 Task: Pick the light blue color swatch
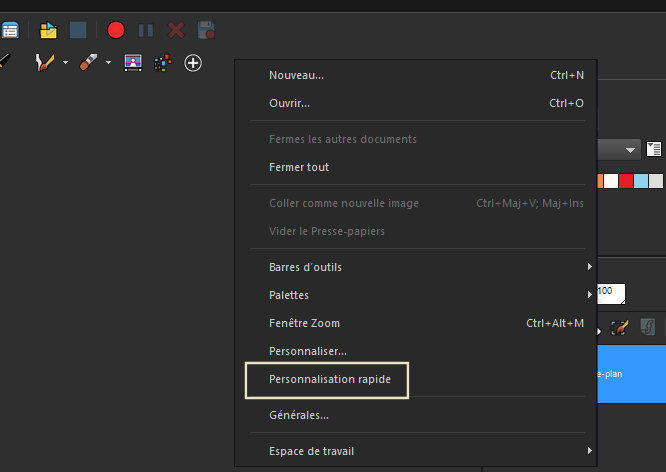pyautogui.click(x=641, y=181)
